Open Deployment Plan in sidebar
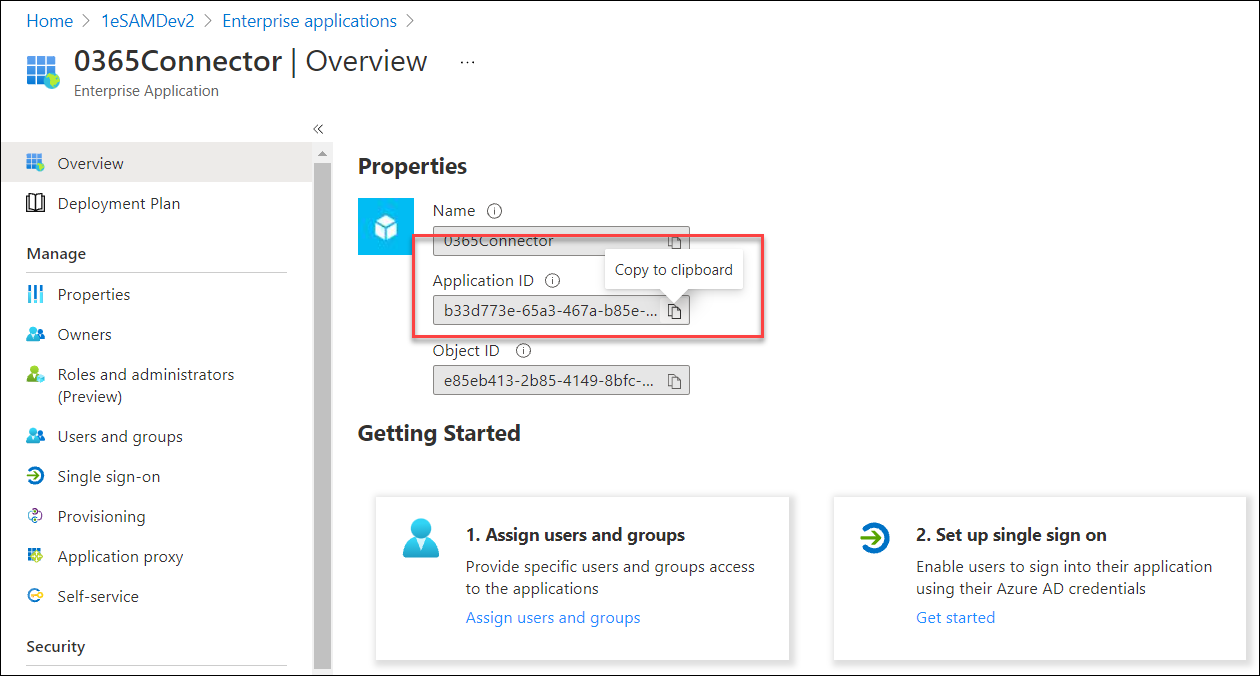1260x676 pixels. [x=118, y=204]
